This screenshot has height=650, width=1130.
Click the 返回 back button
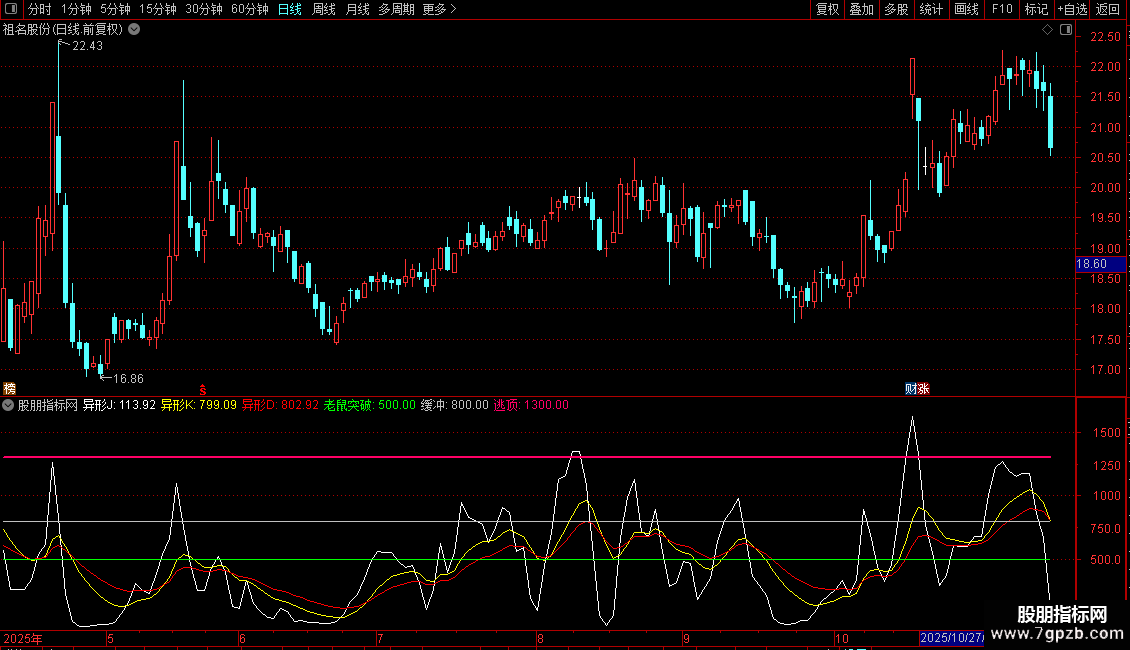coord(1108,10)
